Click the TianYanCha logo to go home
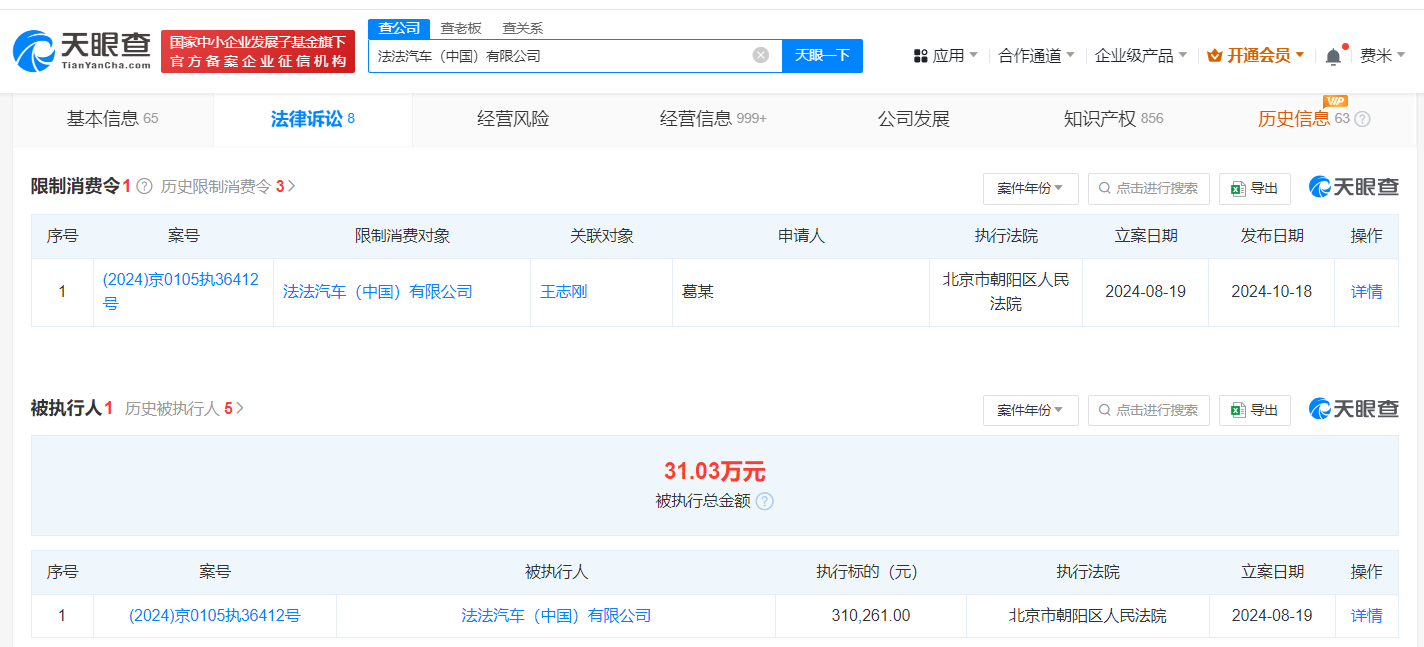 tap(82, 51)
